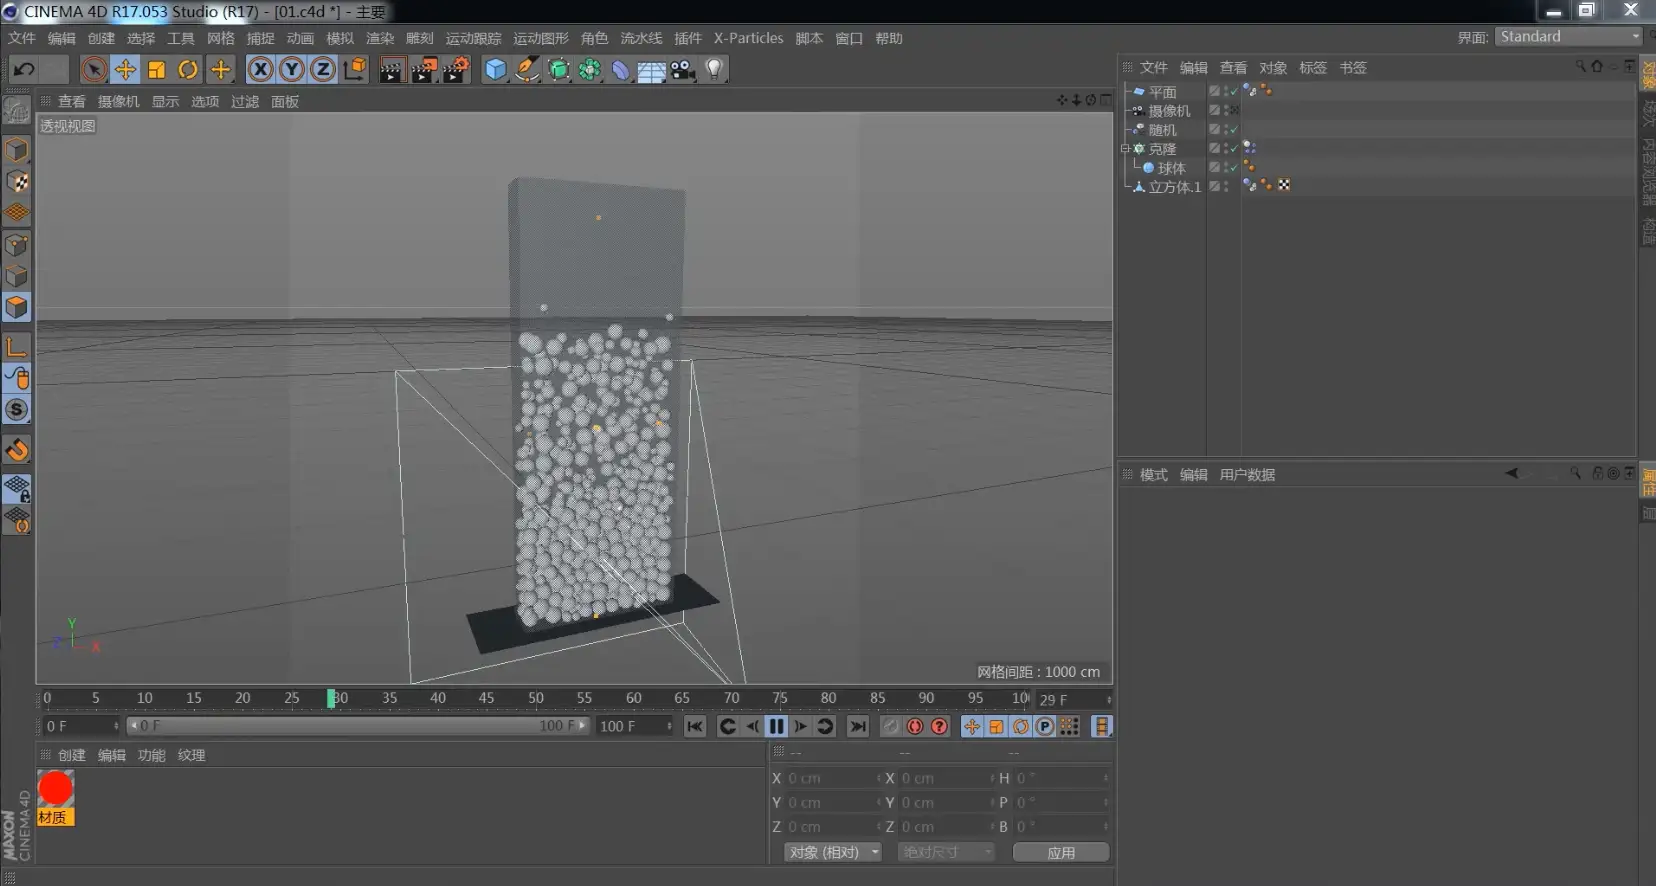
Task: Select the 立方体.1 object row
Action: 1174,187
